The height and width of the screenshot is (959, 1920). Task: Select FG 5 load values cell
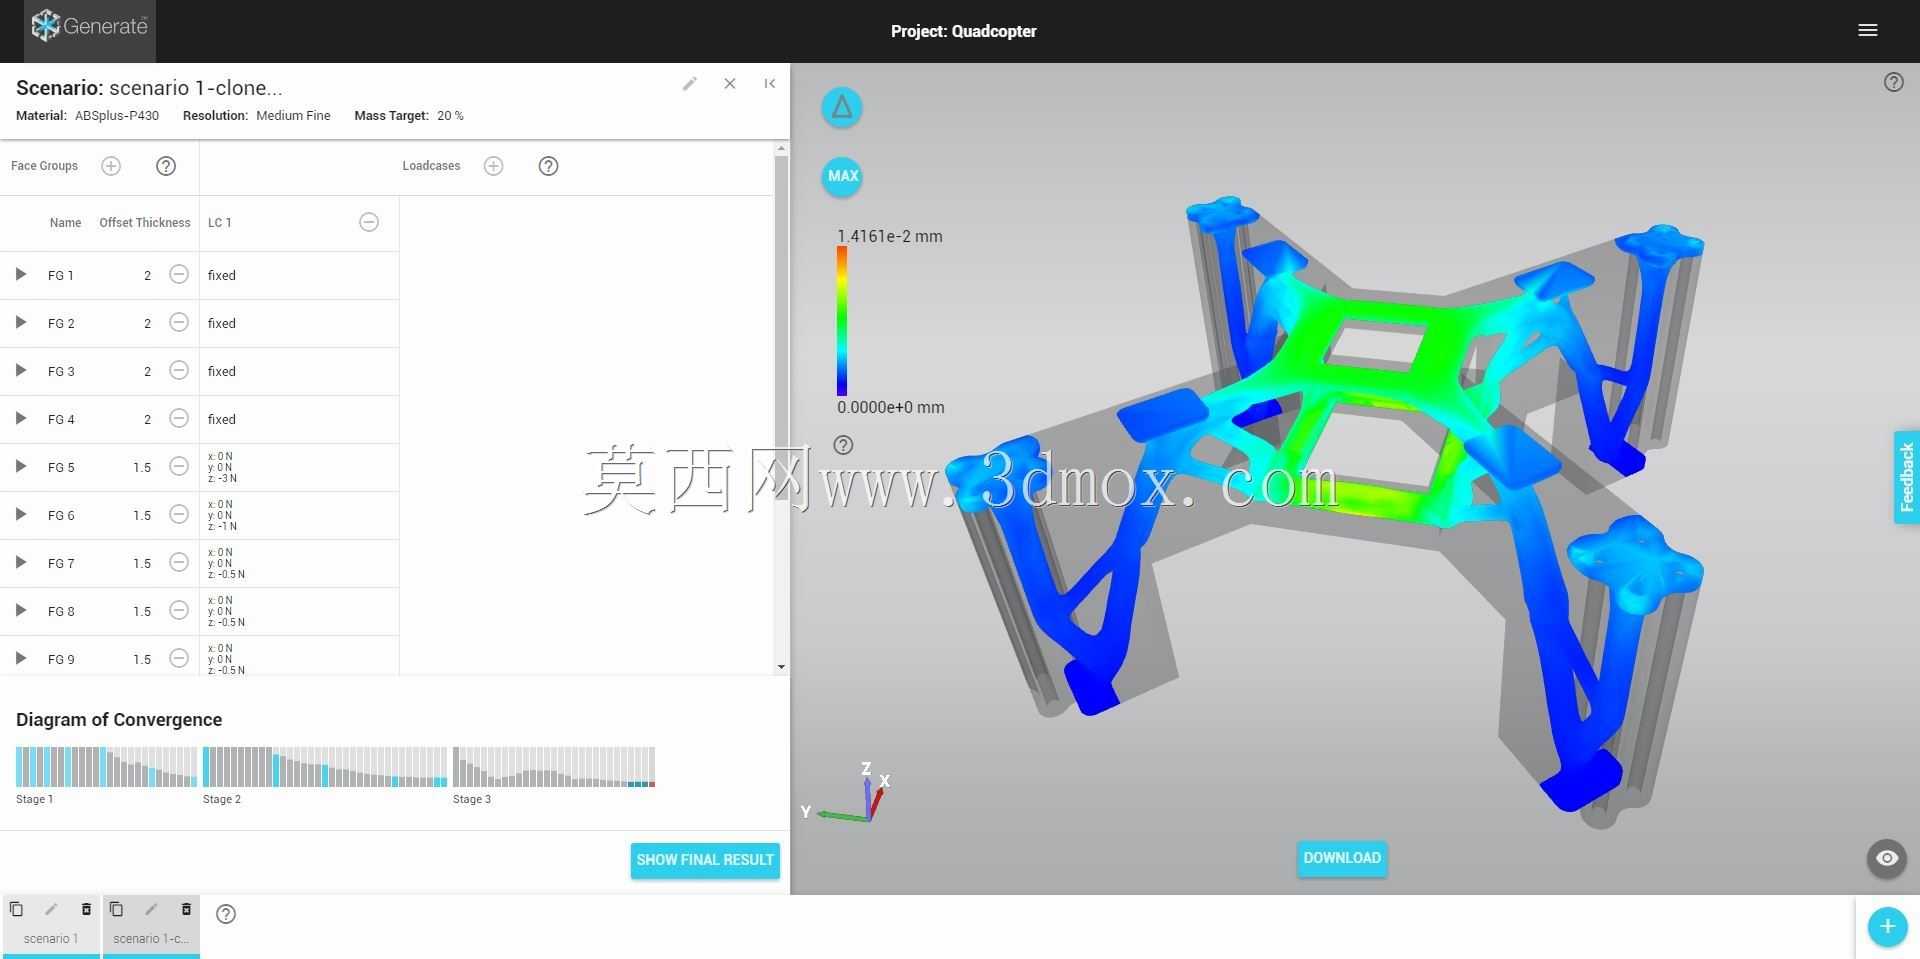tap(299, 467)
